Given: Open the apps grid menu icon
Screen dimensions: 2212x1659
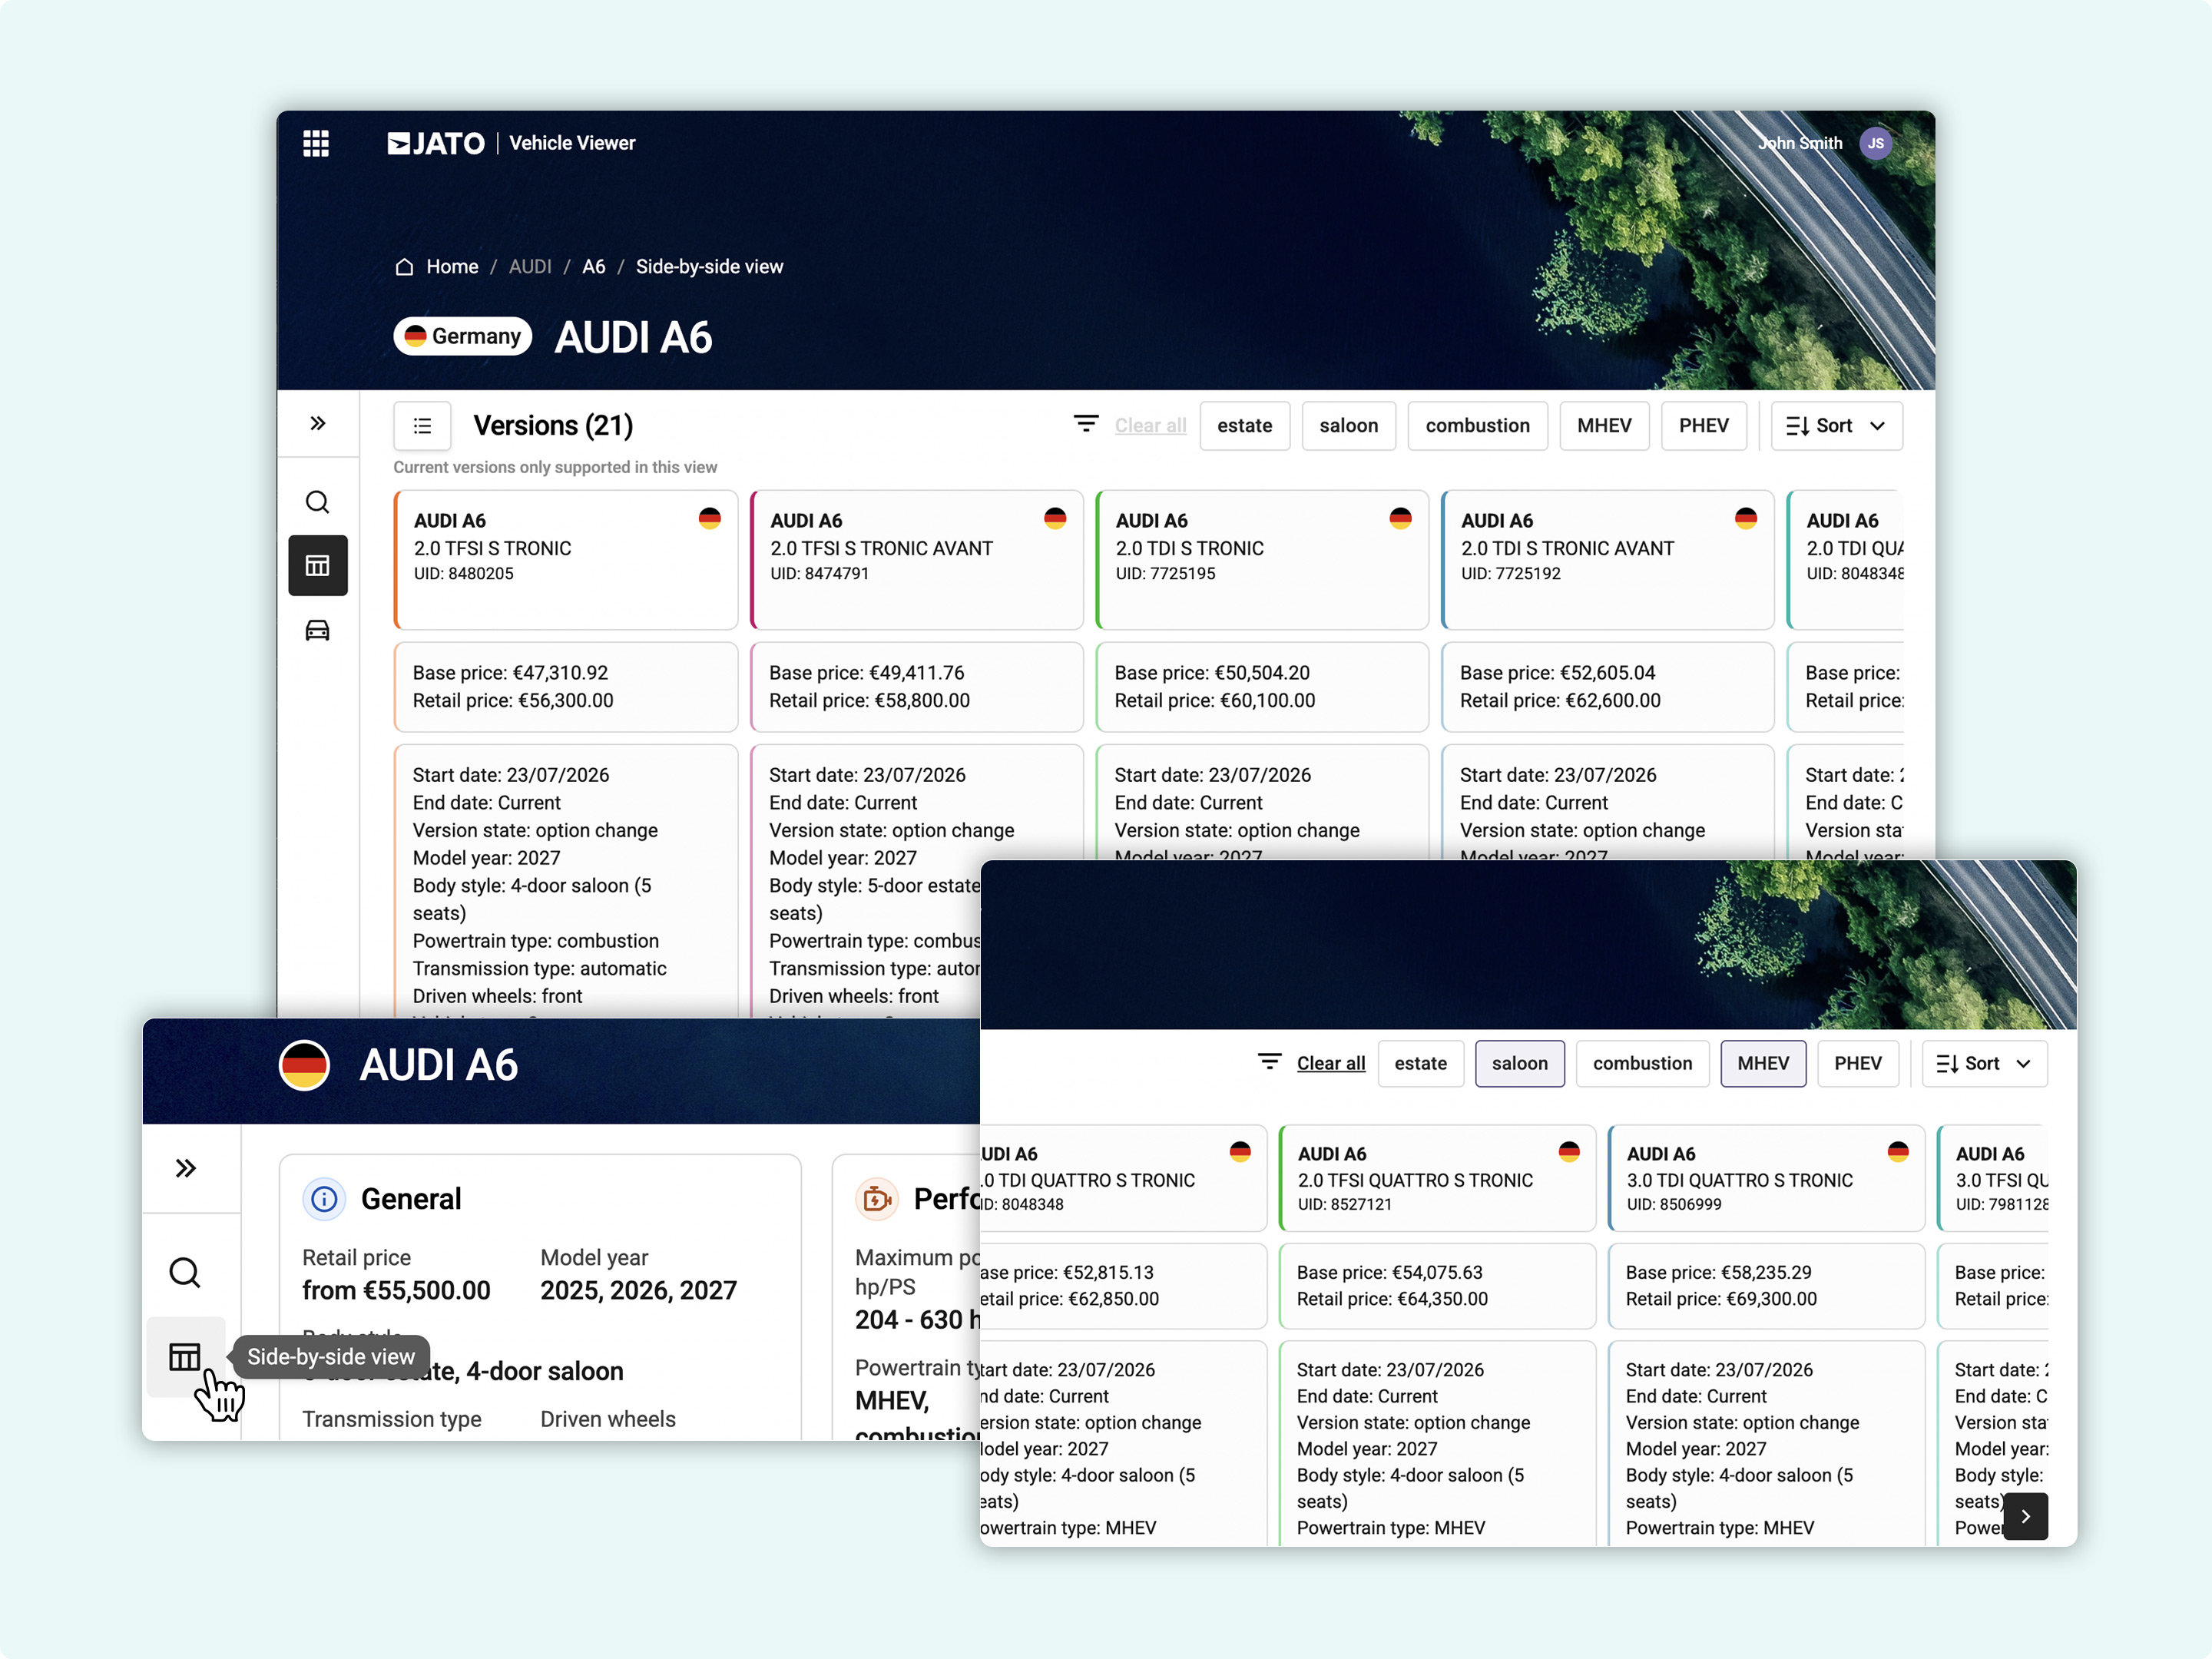Looking at the screenshot, I should [x=316, y=143].
